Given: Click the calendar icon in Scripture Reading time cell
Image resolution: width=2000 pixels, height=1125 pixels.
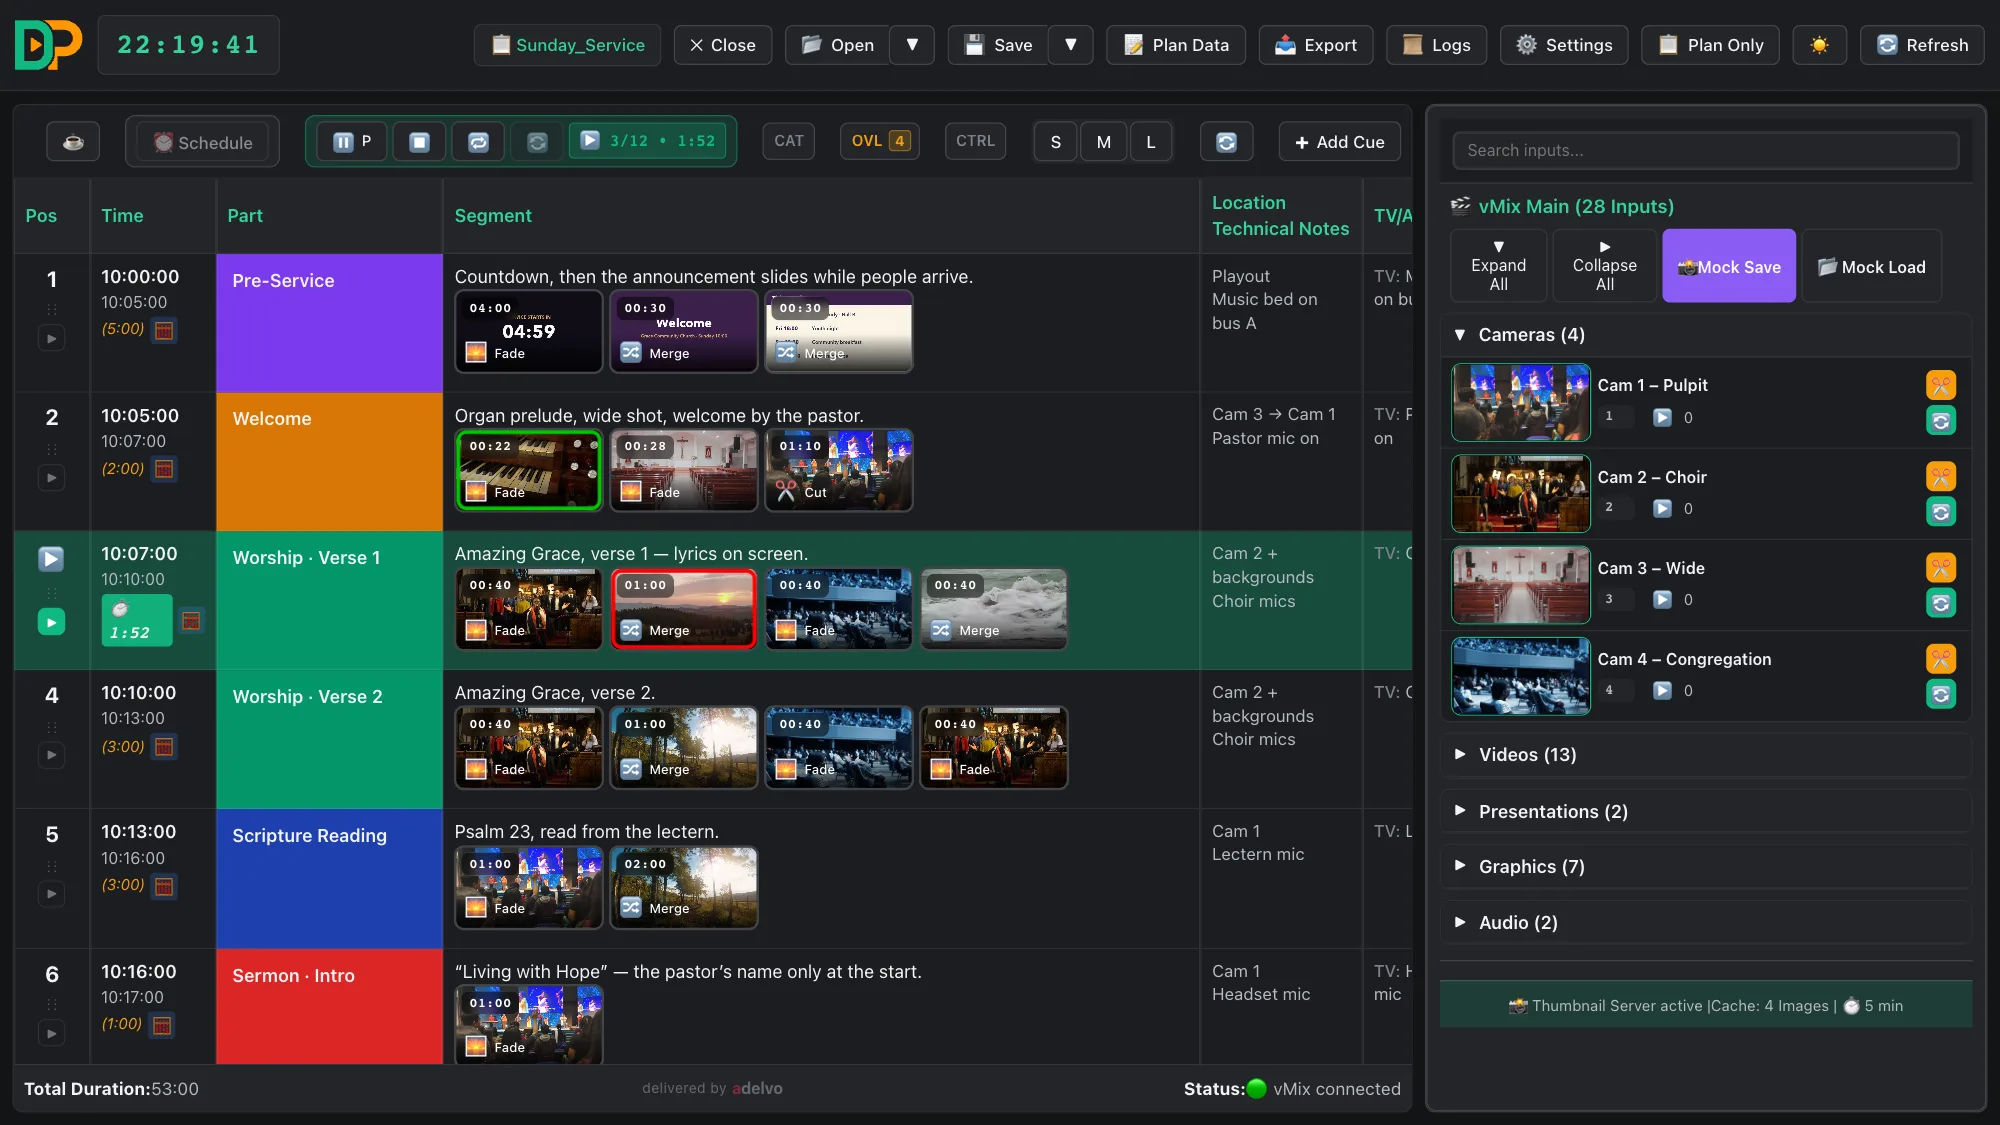Looking at the screenshot, I should [x=166, y=886].
